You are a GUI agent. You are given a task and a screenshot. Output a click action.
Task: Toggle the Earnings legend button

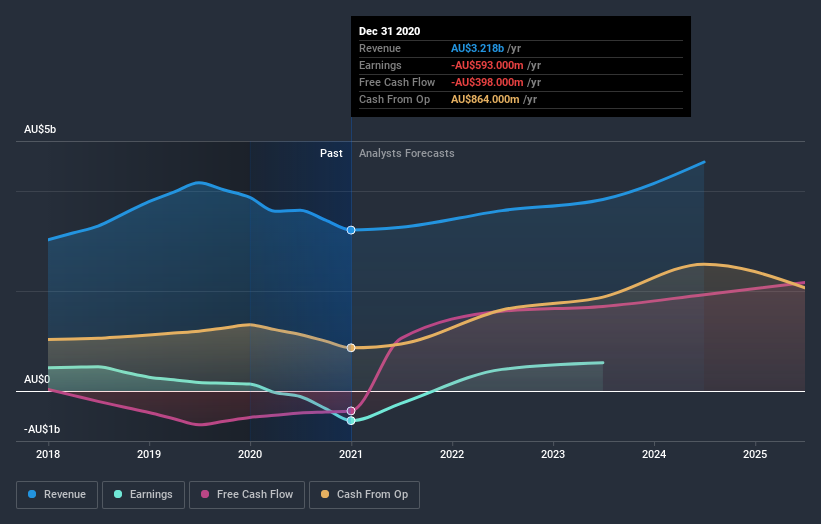[143, 495]
